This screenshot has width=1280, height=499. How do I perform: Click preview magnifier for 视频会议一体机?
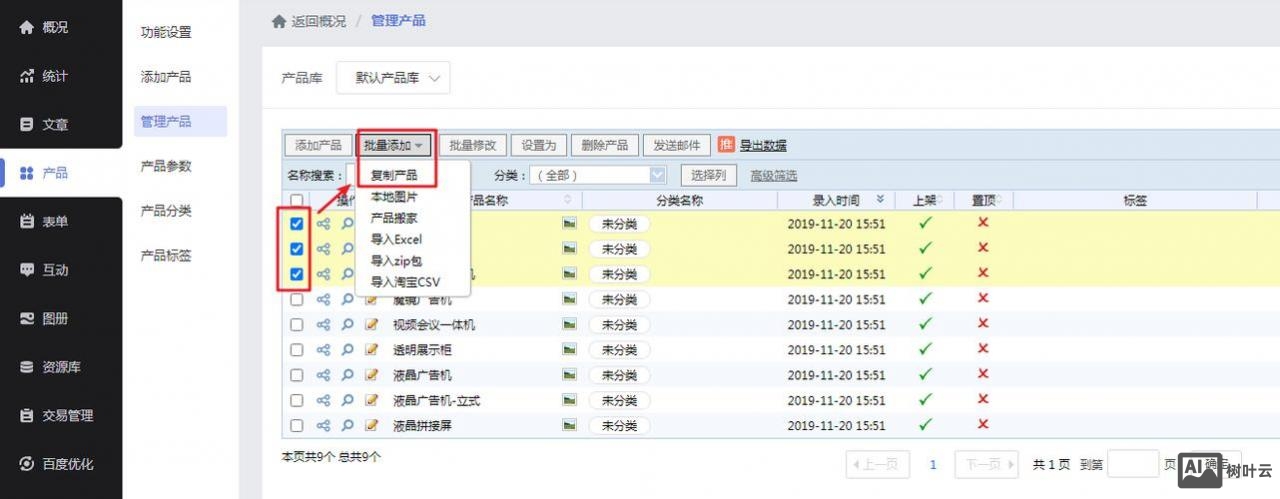(347, 324)
